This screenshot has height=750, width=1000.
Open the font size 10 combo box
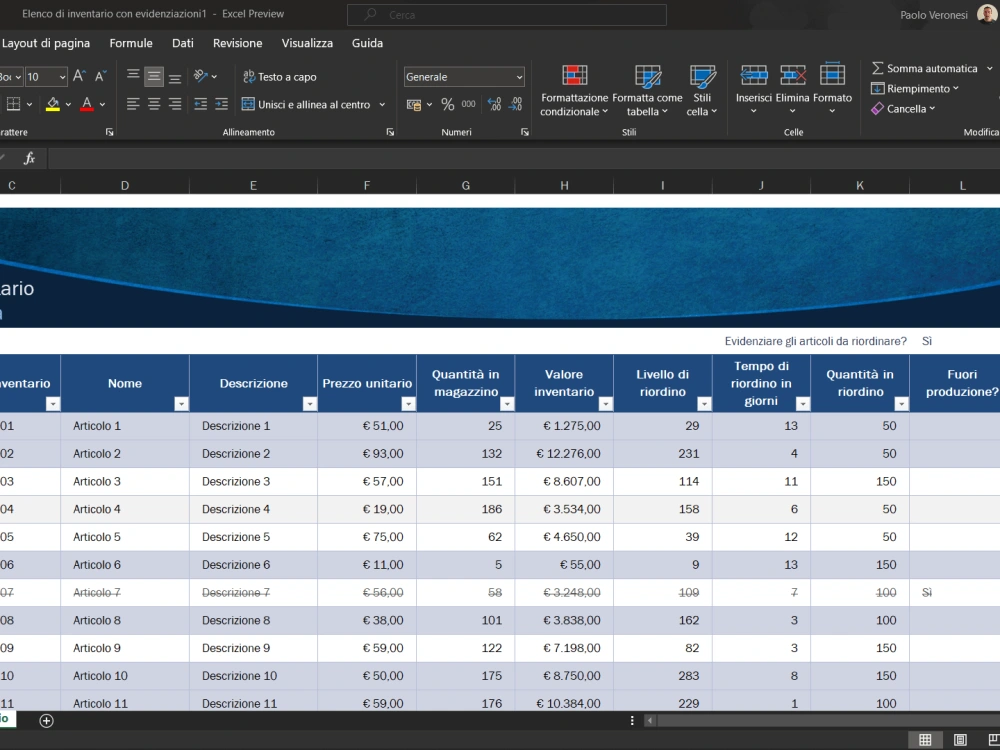46,77
